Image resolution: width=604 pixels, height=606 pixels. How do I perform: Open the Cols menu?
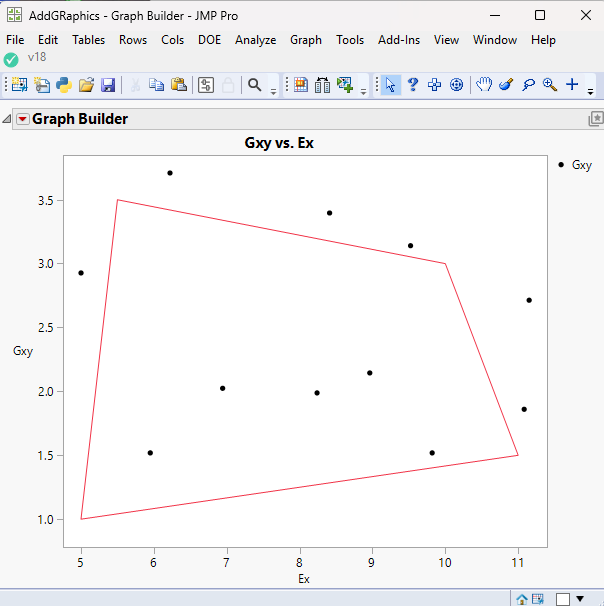[172, 40]
